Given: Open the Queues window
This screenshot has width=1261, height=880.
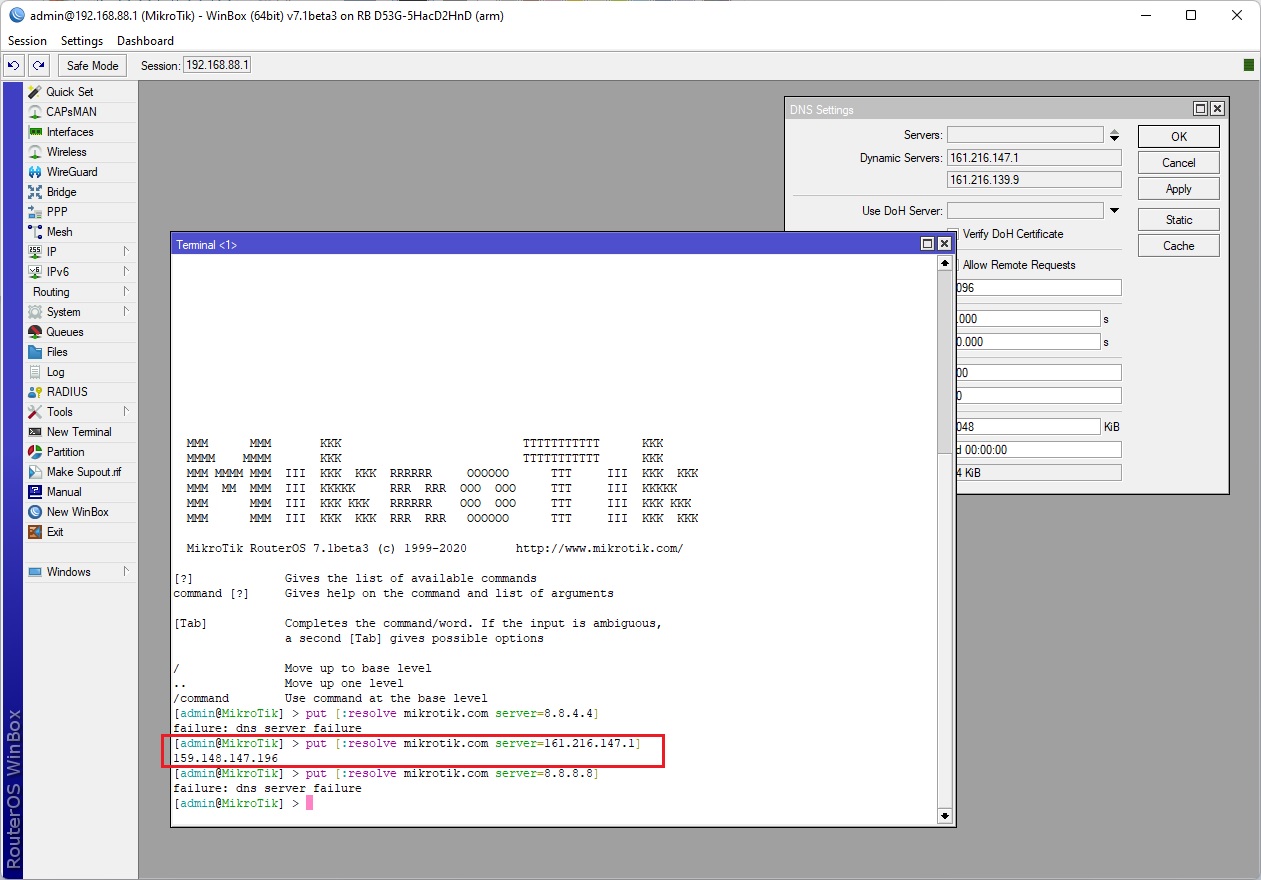Looking at the screenshot, I should click(65, 332).
